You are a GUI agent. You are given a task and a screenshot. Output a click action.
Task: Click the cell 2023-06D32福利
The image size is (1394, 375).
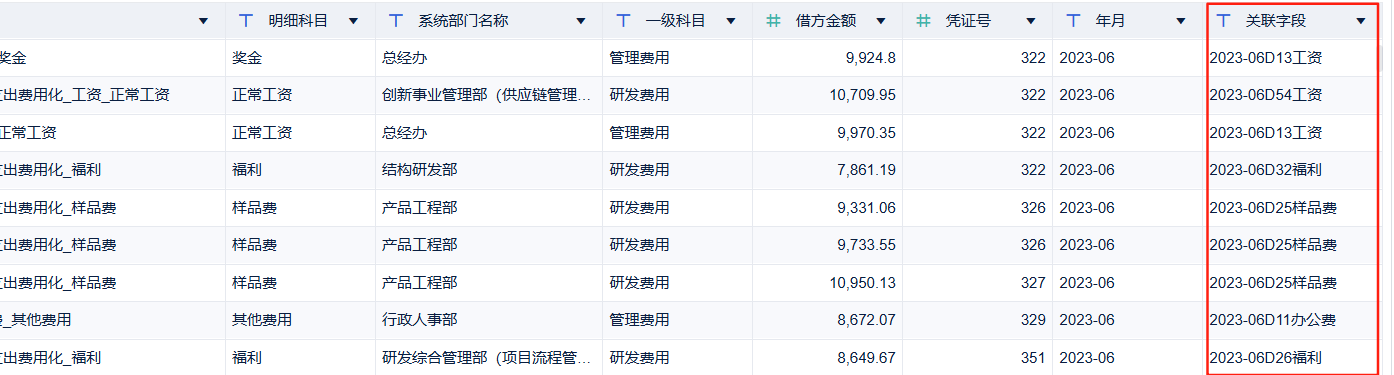click(x=1266, y=170)
